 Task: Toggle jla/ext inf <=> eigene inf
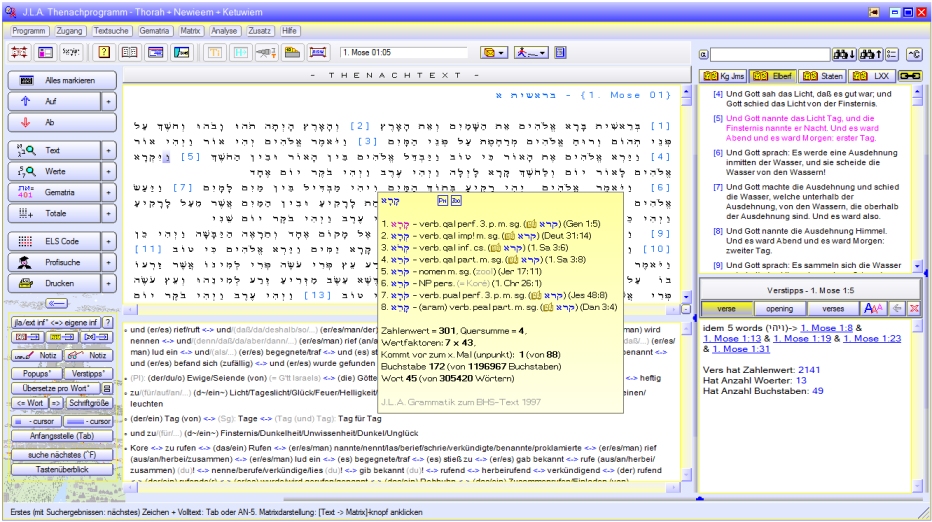[56, 322]
